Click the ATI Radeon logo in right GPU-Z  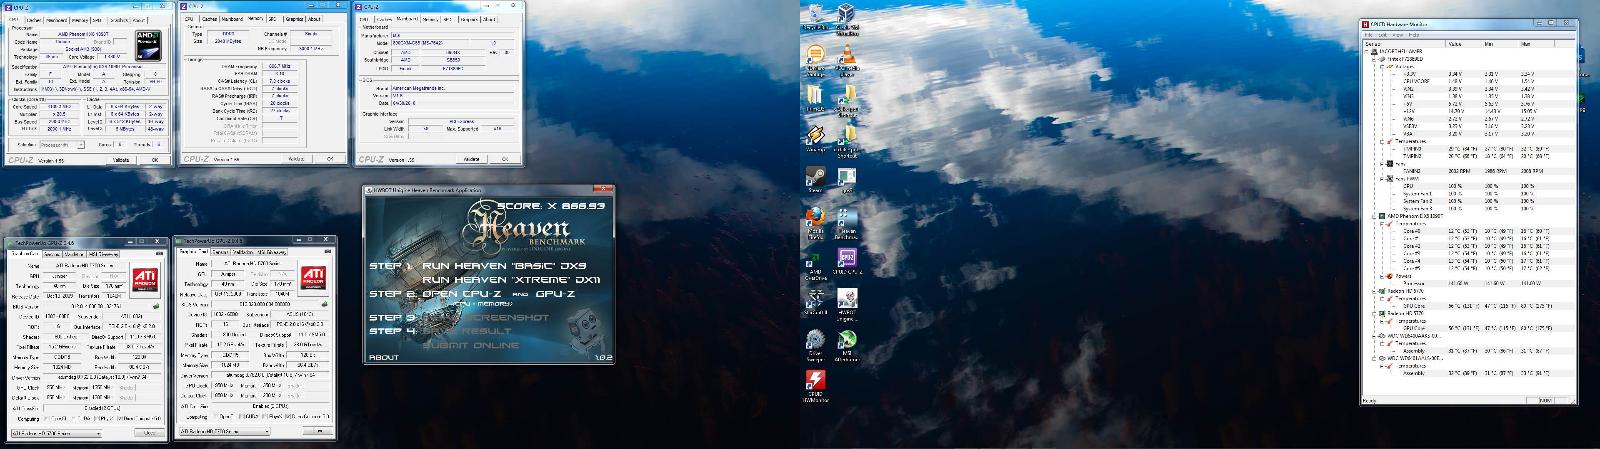pyautogui.click(x=313, y=278)
